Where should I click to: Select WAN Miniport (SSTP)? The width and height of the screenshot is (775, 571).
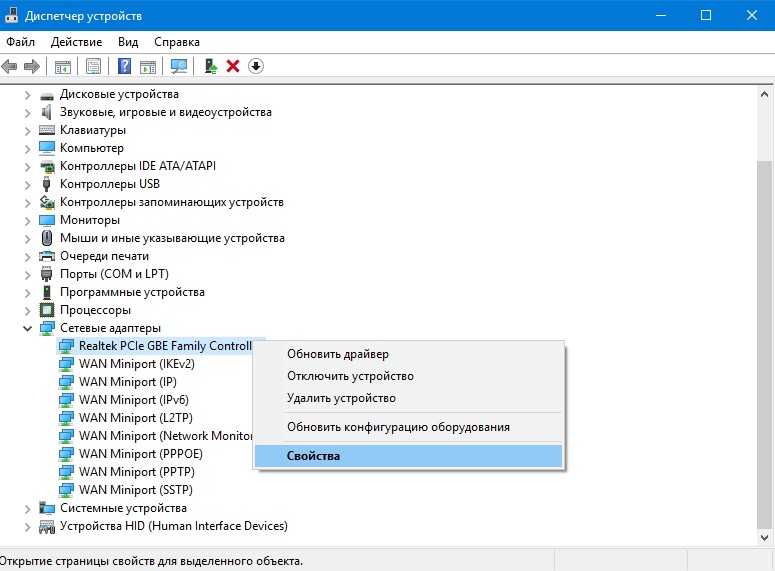point(136,490)
